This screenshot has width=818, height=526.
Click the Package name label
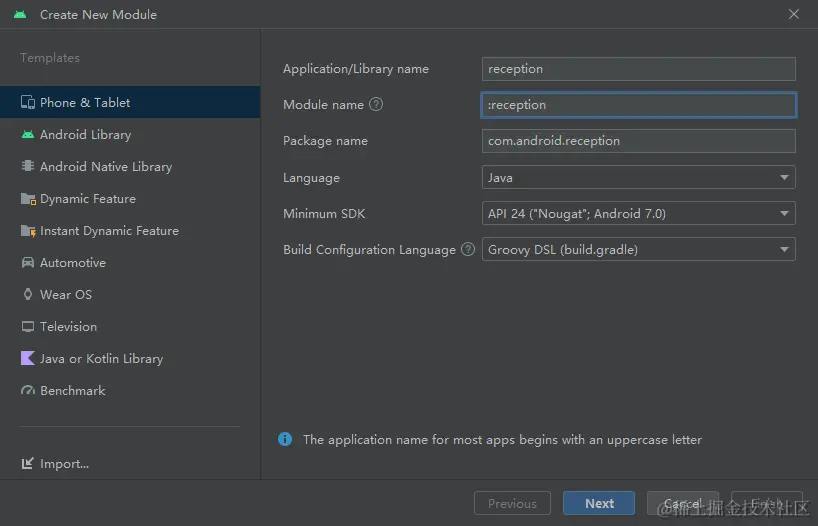click(x=326, y=141)
